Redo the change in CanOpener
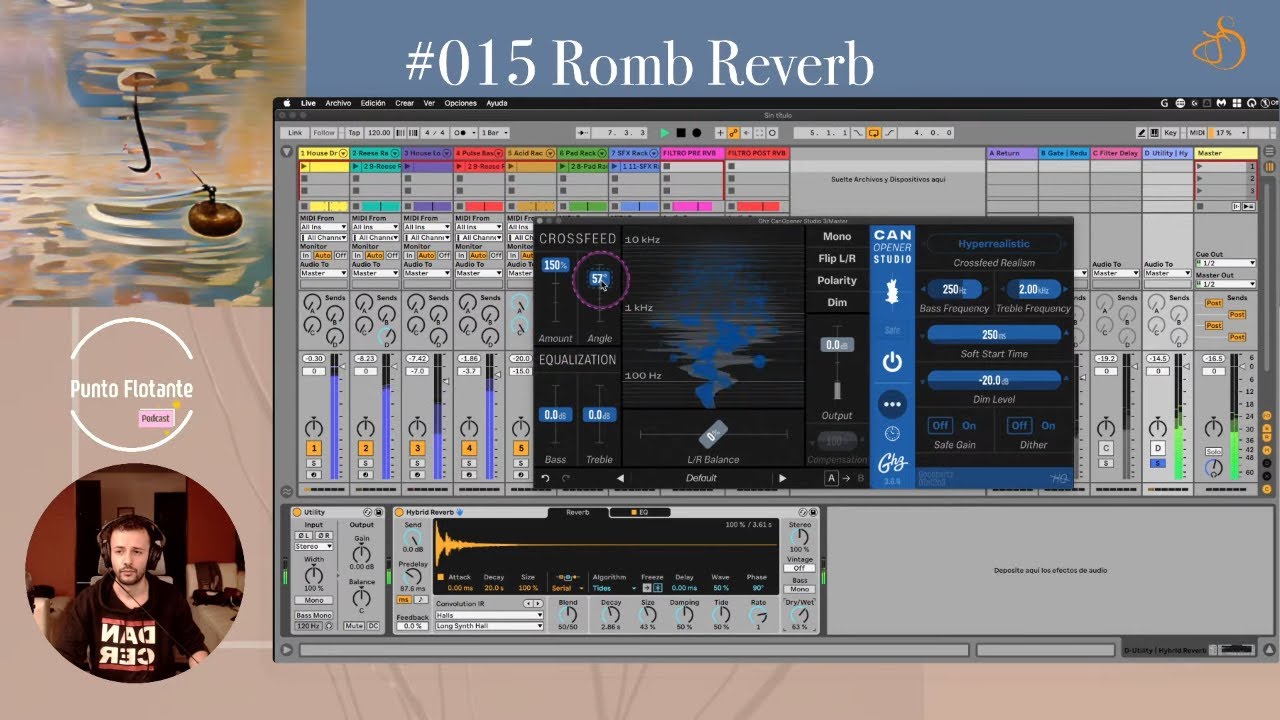Screen dimensions: 1280x720 [x=566, y=478]
